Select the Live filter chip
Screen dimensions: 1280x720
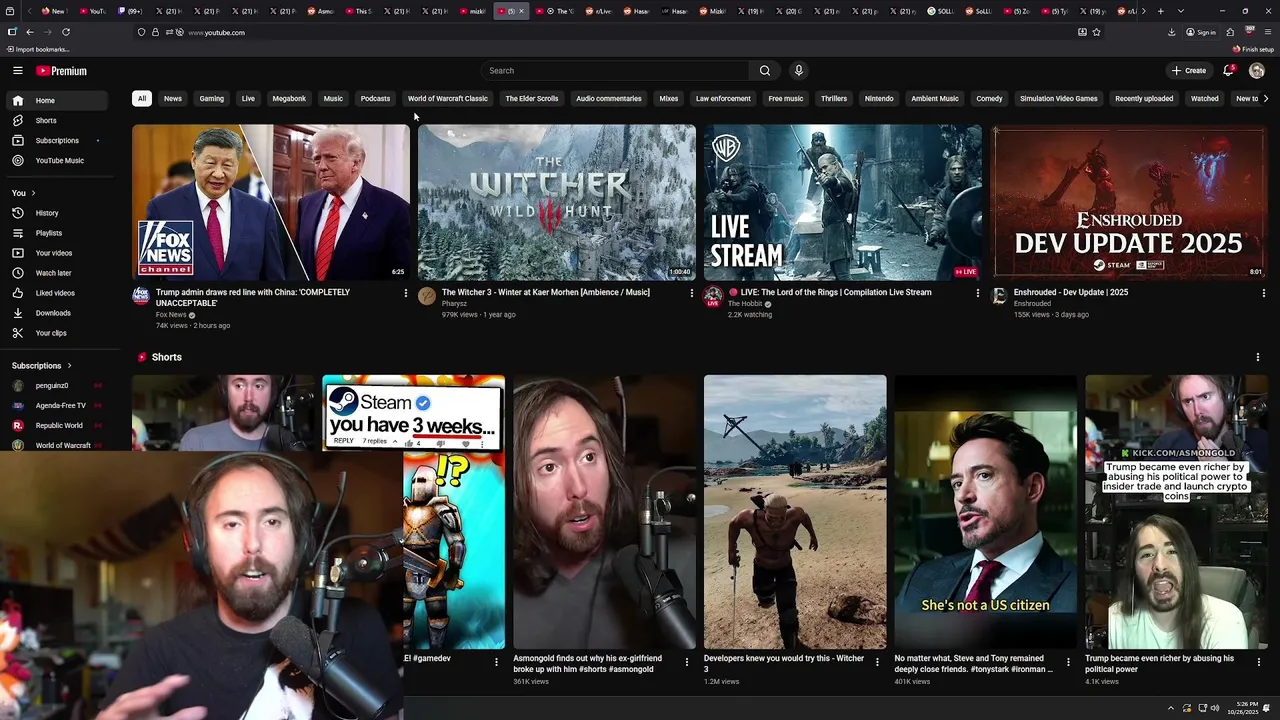pos(248,99)
